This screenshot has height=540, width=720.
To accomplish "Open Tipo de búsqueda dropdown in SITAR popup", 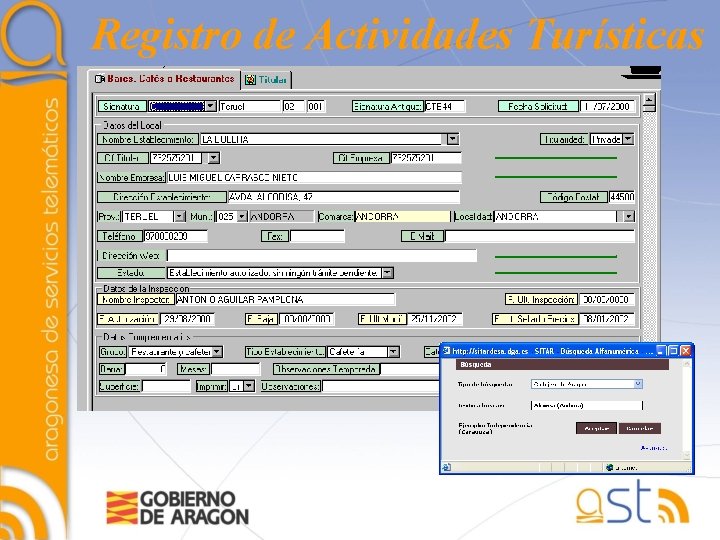I will 638,384.
